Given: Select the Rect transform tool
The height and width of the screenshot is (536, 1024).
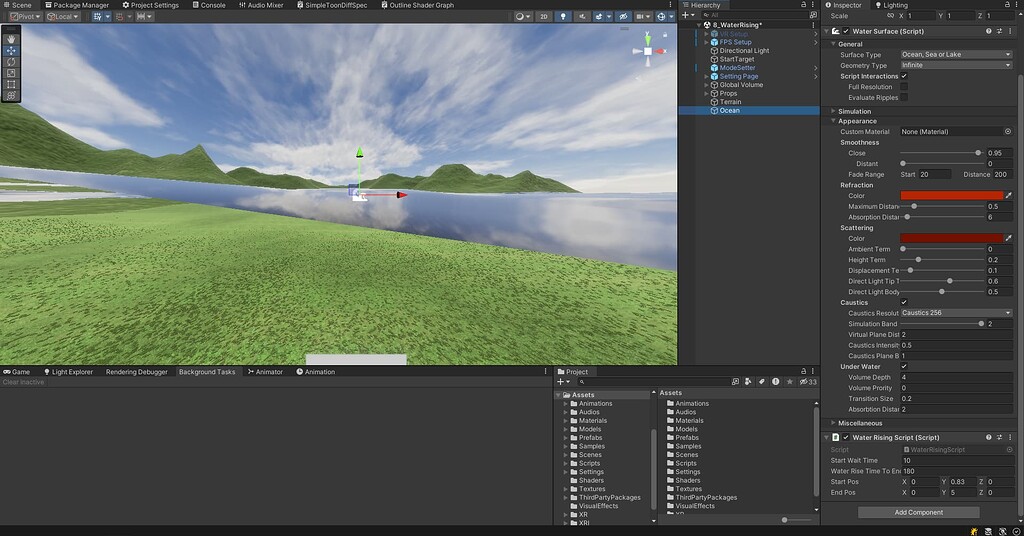Looking at the screenshot, I should click(11, 84).
